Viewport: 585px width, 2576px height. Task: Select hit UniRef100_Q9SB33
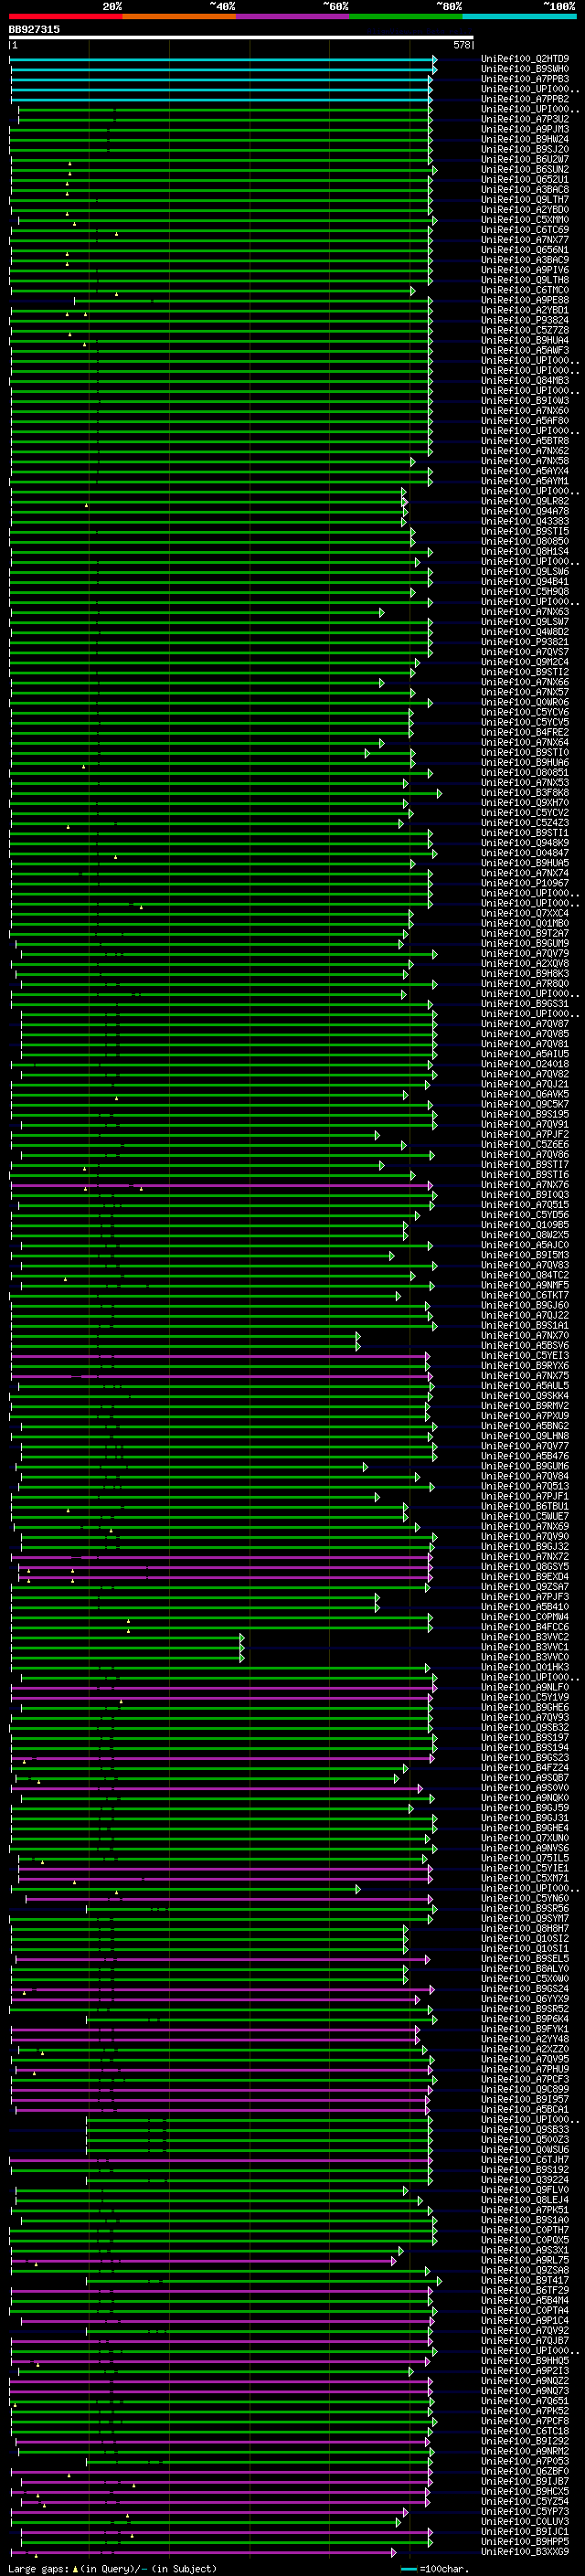point(525,2129)
